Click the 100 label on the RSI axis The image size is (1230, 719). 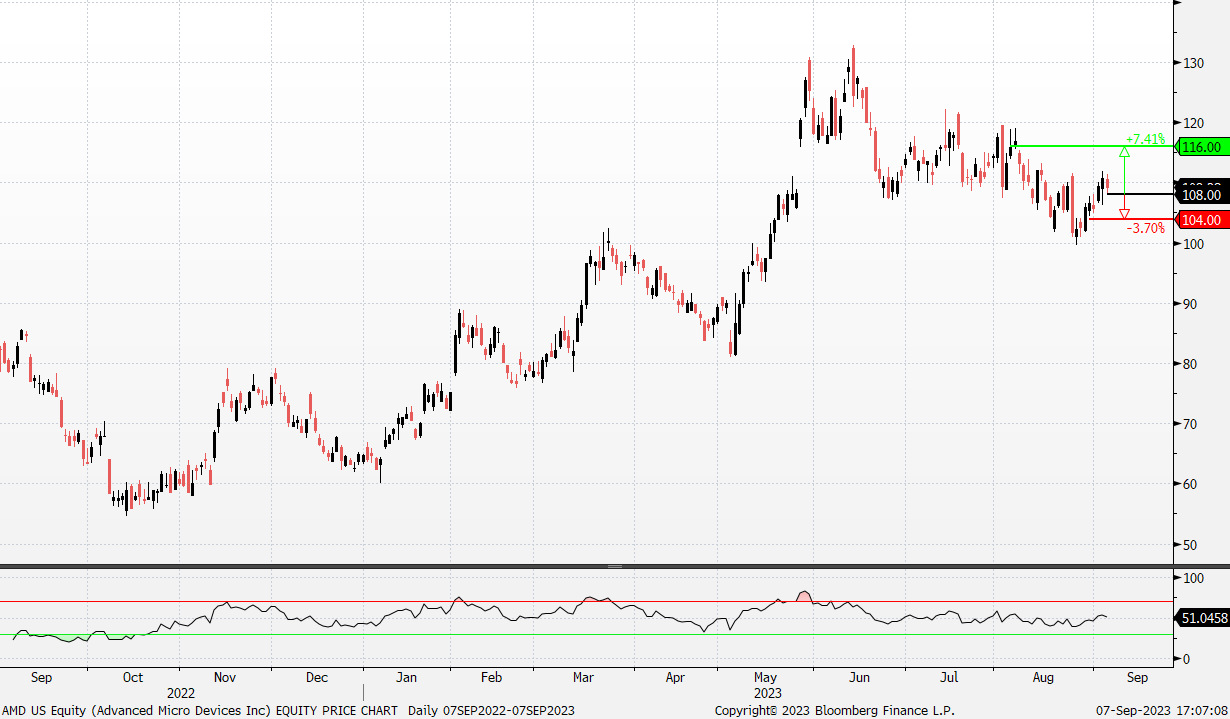[1193, 579]
